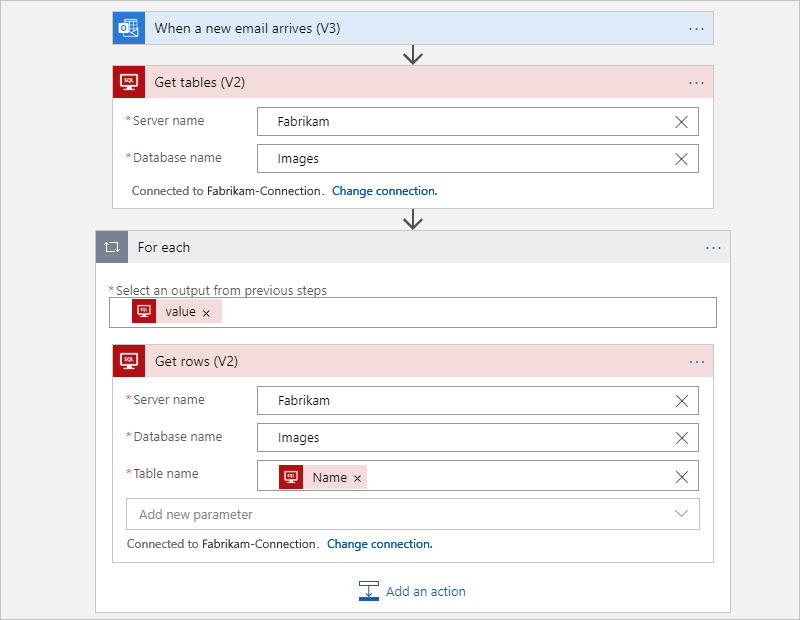Click Change connection under Get rows
Image resolution: width=800 pixels, height=620 pixels.
click(379, 543)
